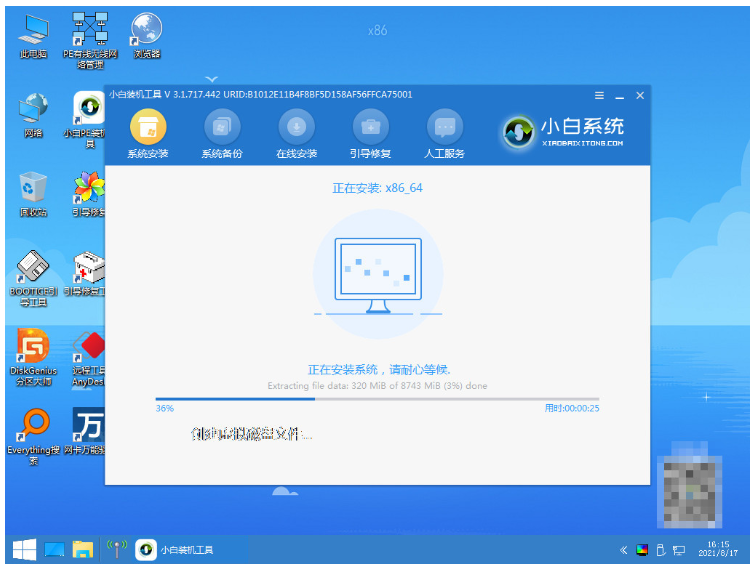Switch to 在线安装 section
The width and height of the screenshot is (750, 575).
tap(296, 127)
